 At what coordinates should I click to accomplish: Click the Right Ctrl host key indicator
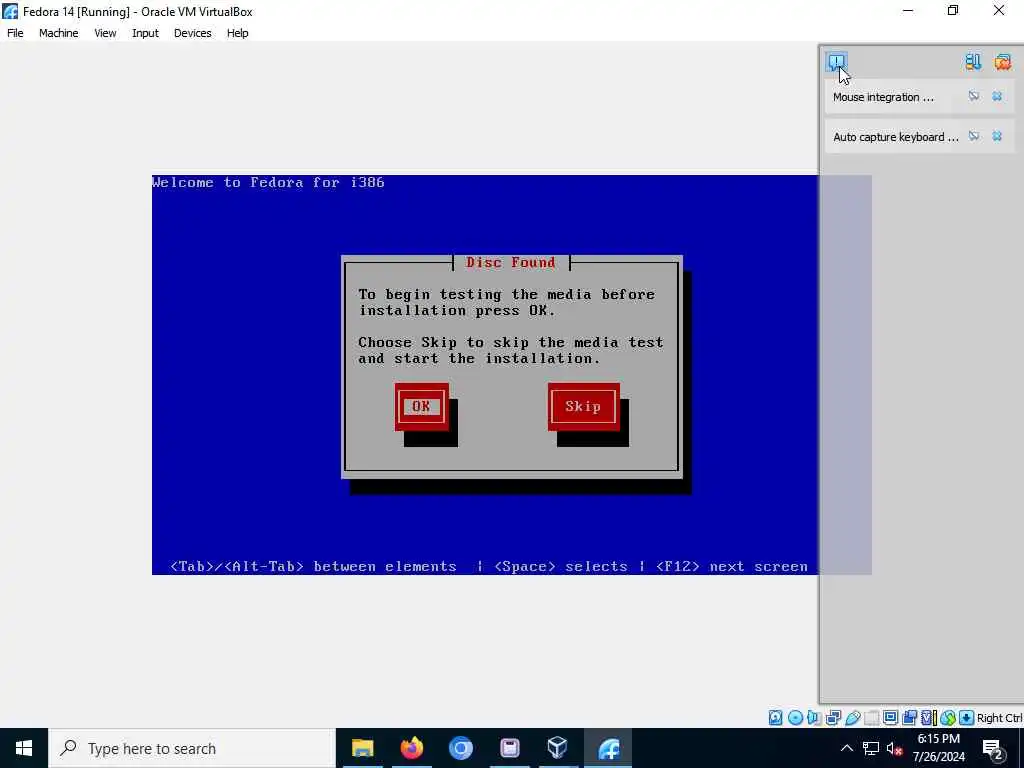(999, 718)
